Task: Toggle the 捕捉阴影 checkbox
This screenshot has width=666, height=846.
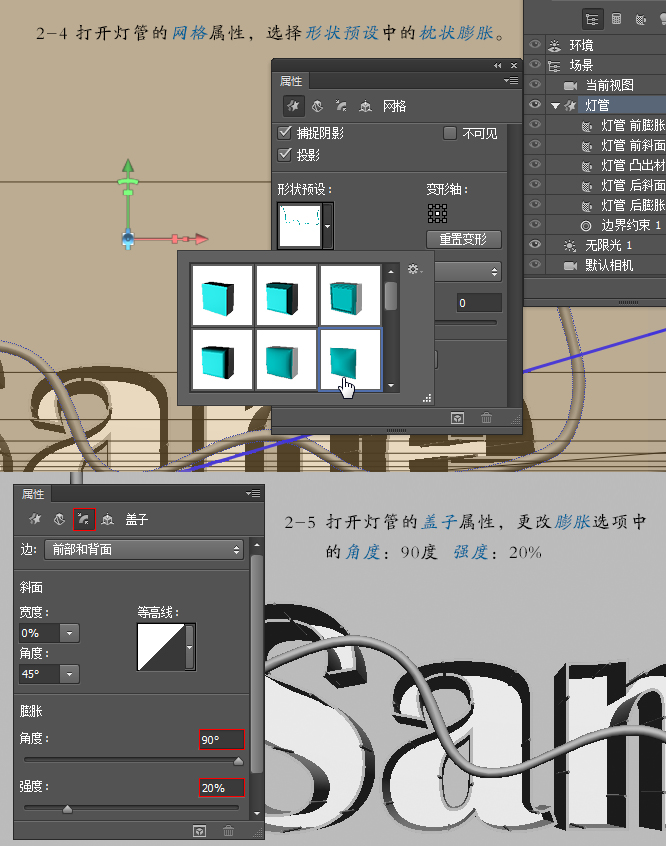Action: pyautogui.click(x=284, y=133)
